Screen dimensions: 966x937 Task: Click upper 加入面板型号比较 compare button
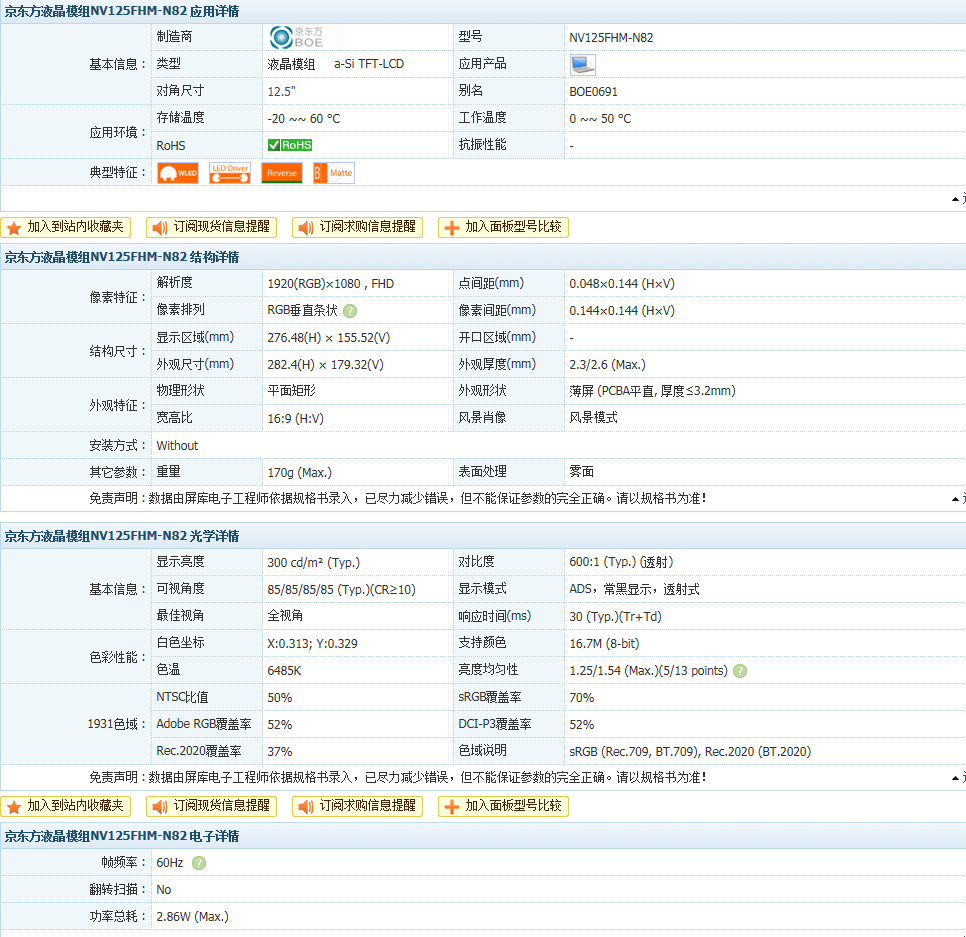click(503, 227)
